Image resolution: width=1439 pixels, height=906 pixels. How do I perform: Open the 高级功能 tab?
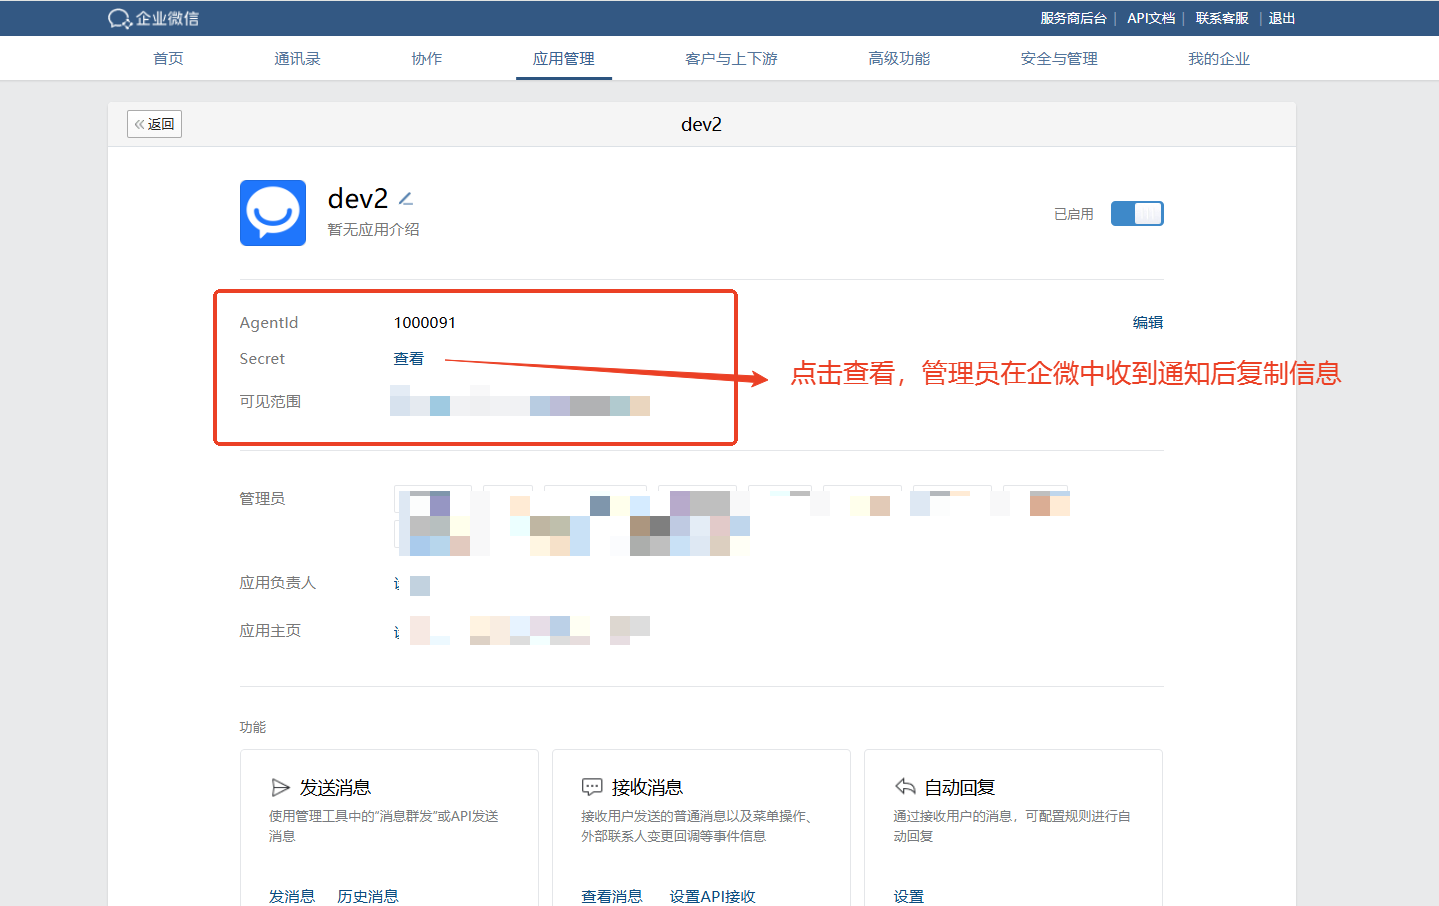pyautogui.click(x=899, y=58)
